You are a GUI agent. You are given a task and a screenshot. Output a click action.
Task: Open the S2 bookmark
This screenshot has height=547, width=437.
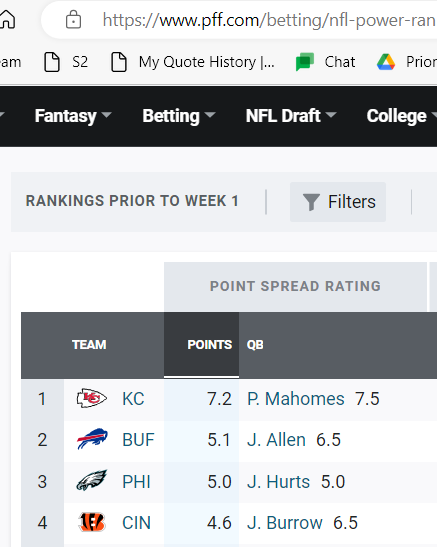[x=66, y=62]
